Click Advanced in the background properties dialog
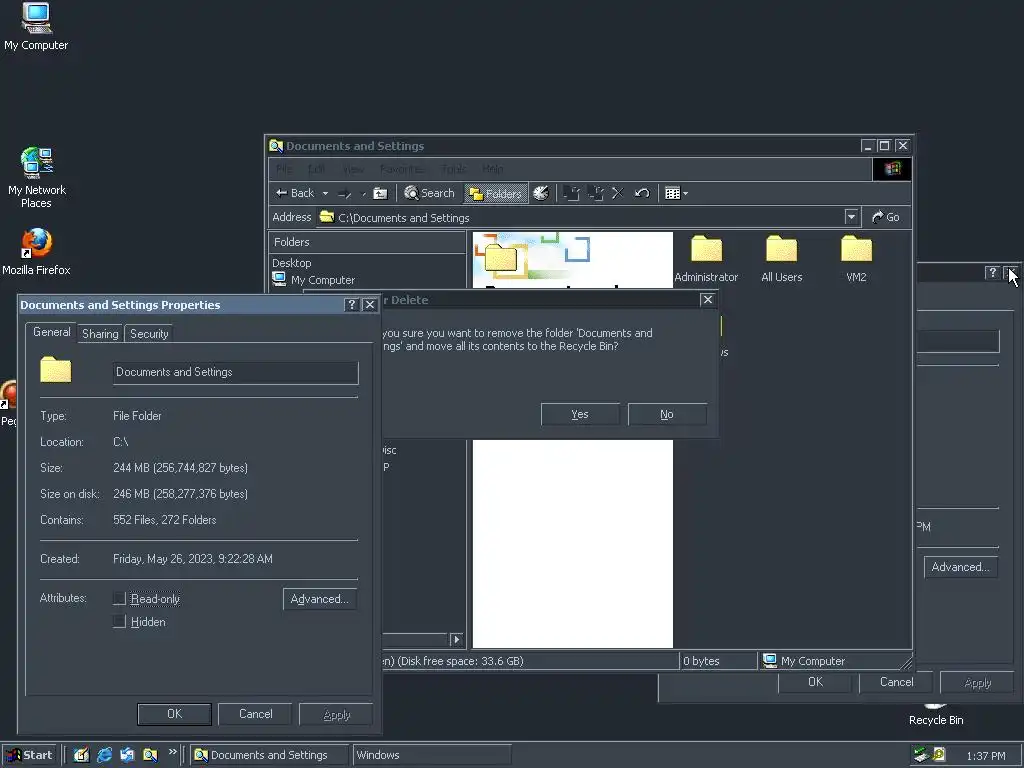 click(960, 567)
